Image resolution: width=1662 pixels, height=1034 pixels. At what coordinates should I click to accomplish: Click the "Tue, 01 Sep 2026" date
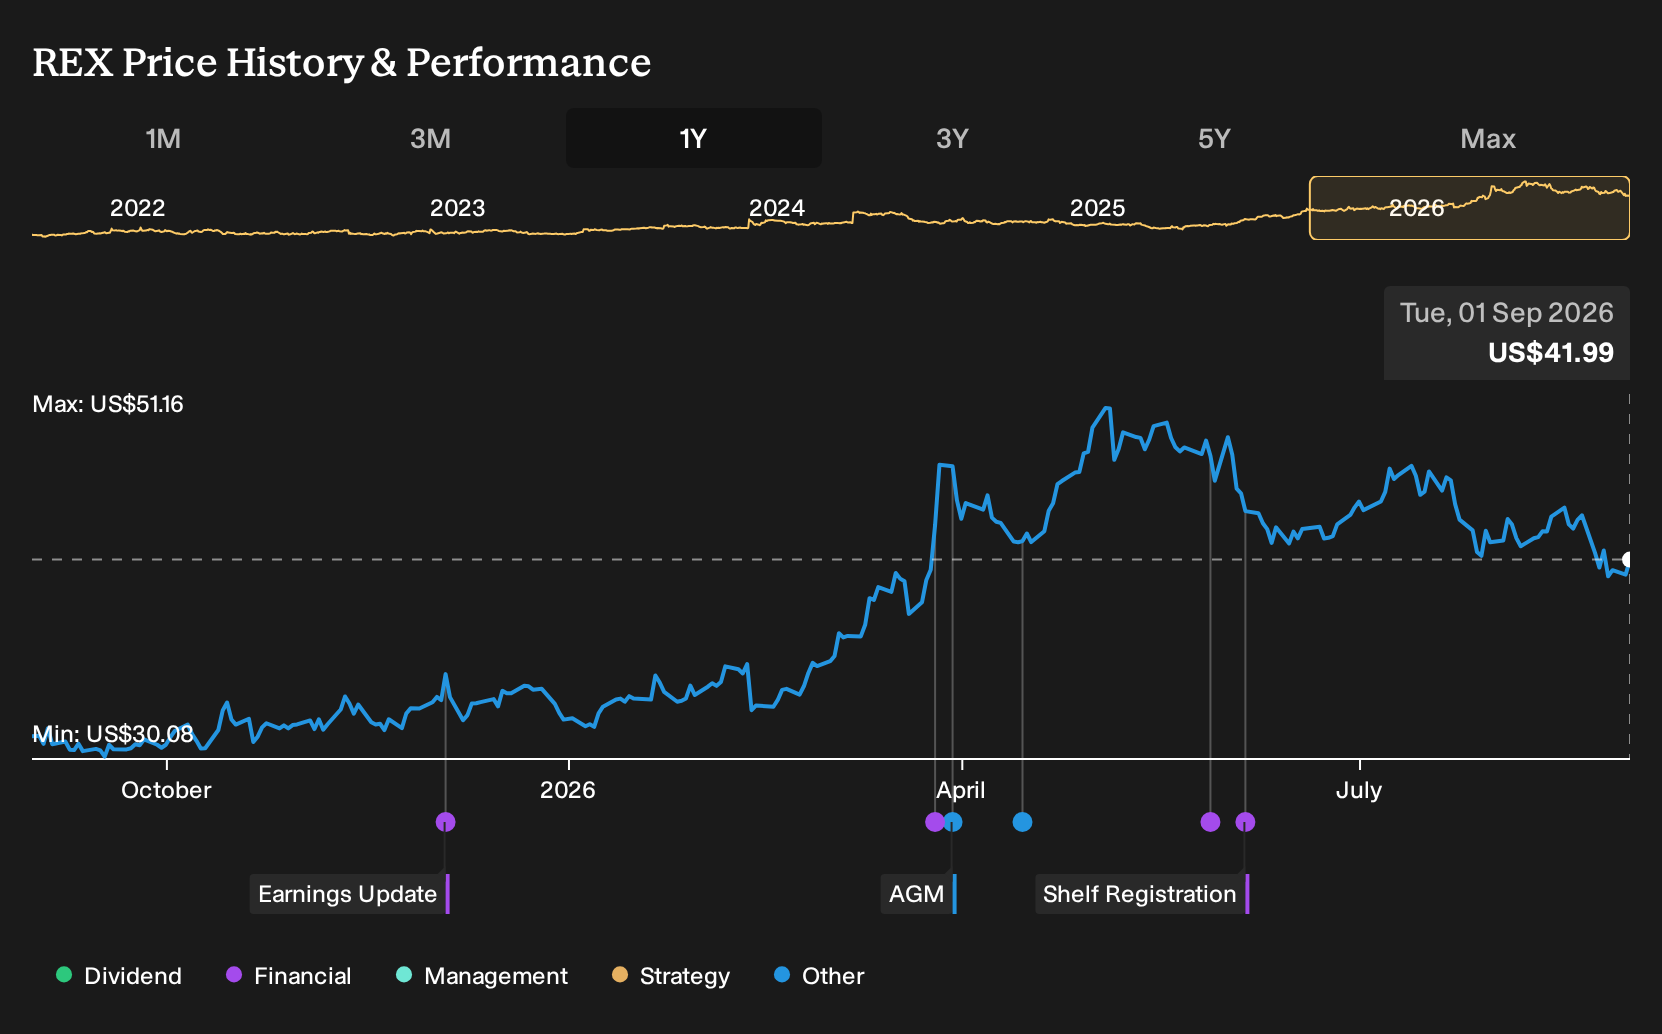[x=1507, y=313]
